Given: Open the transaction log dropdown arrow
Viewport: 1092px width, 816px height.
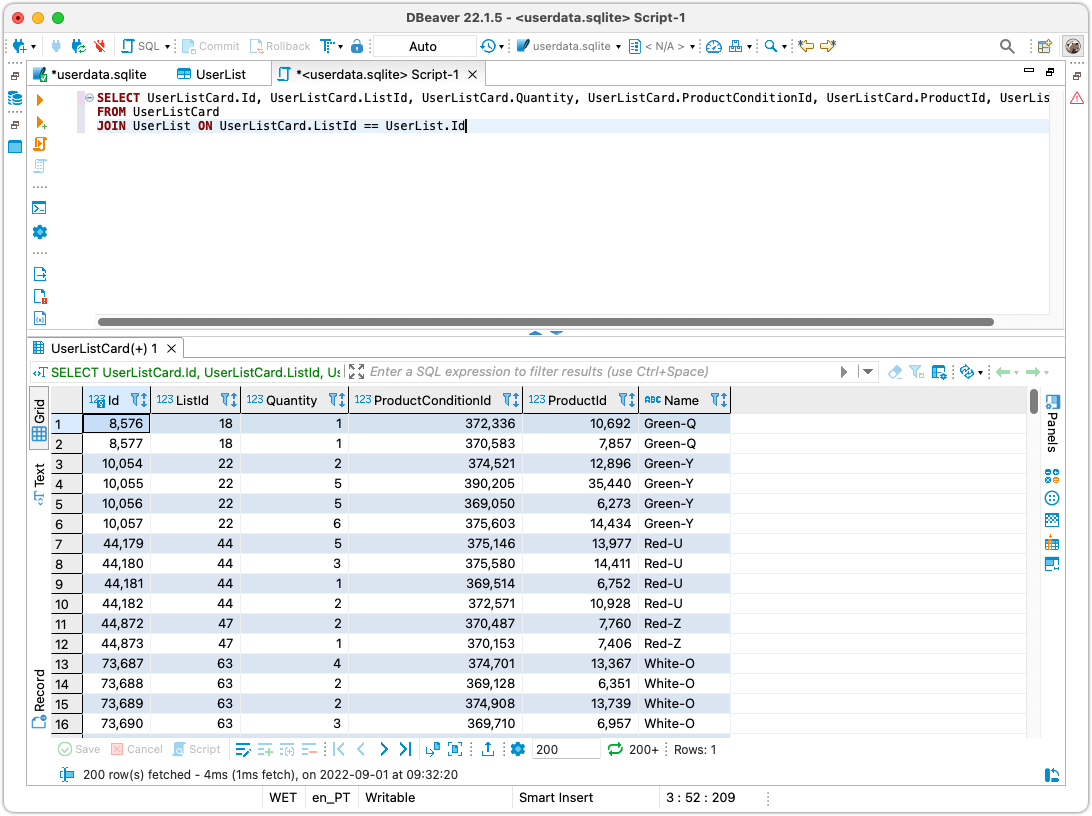Looking at the screenshot, I should (501, 47).
